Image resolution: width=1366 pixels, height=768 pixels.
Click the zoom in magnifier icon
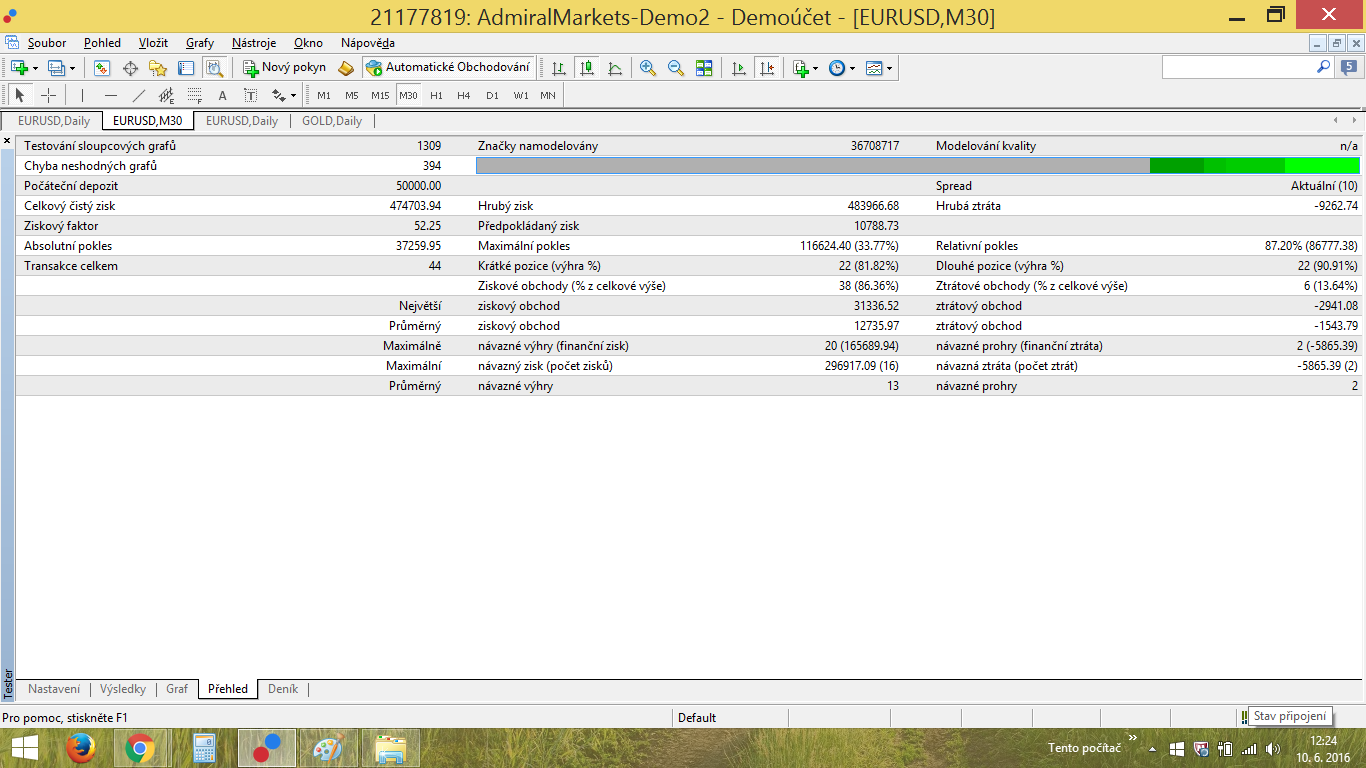(x=648, y=68)
